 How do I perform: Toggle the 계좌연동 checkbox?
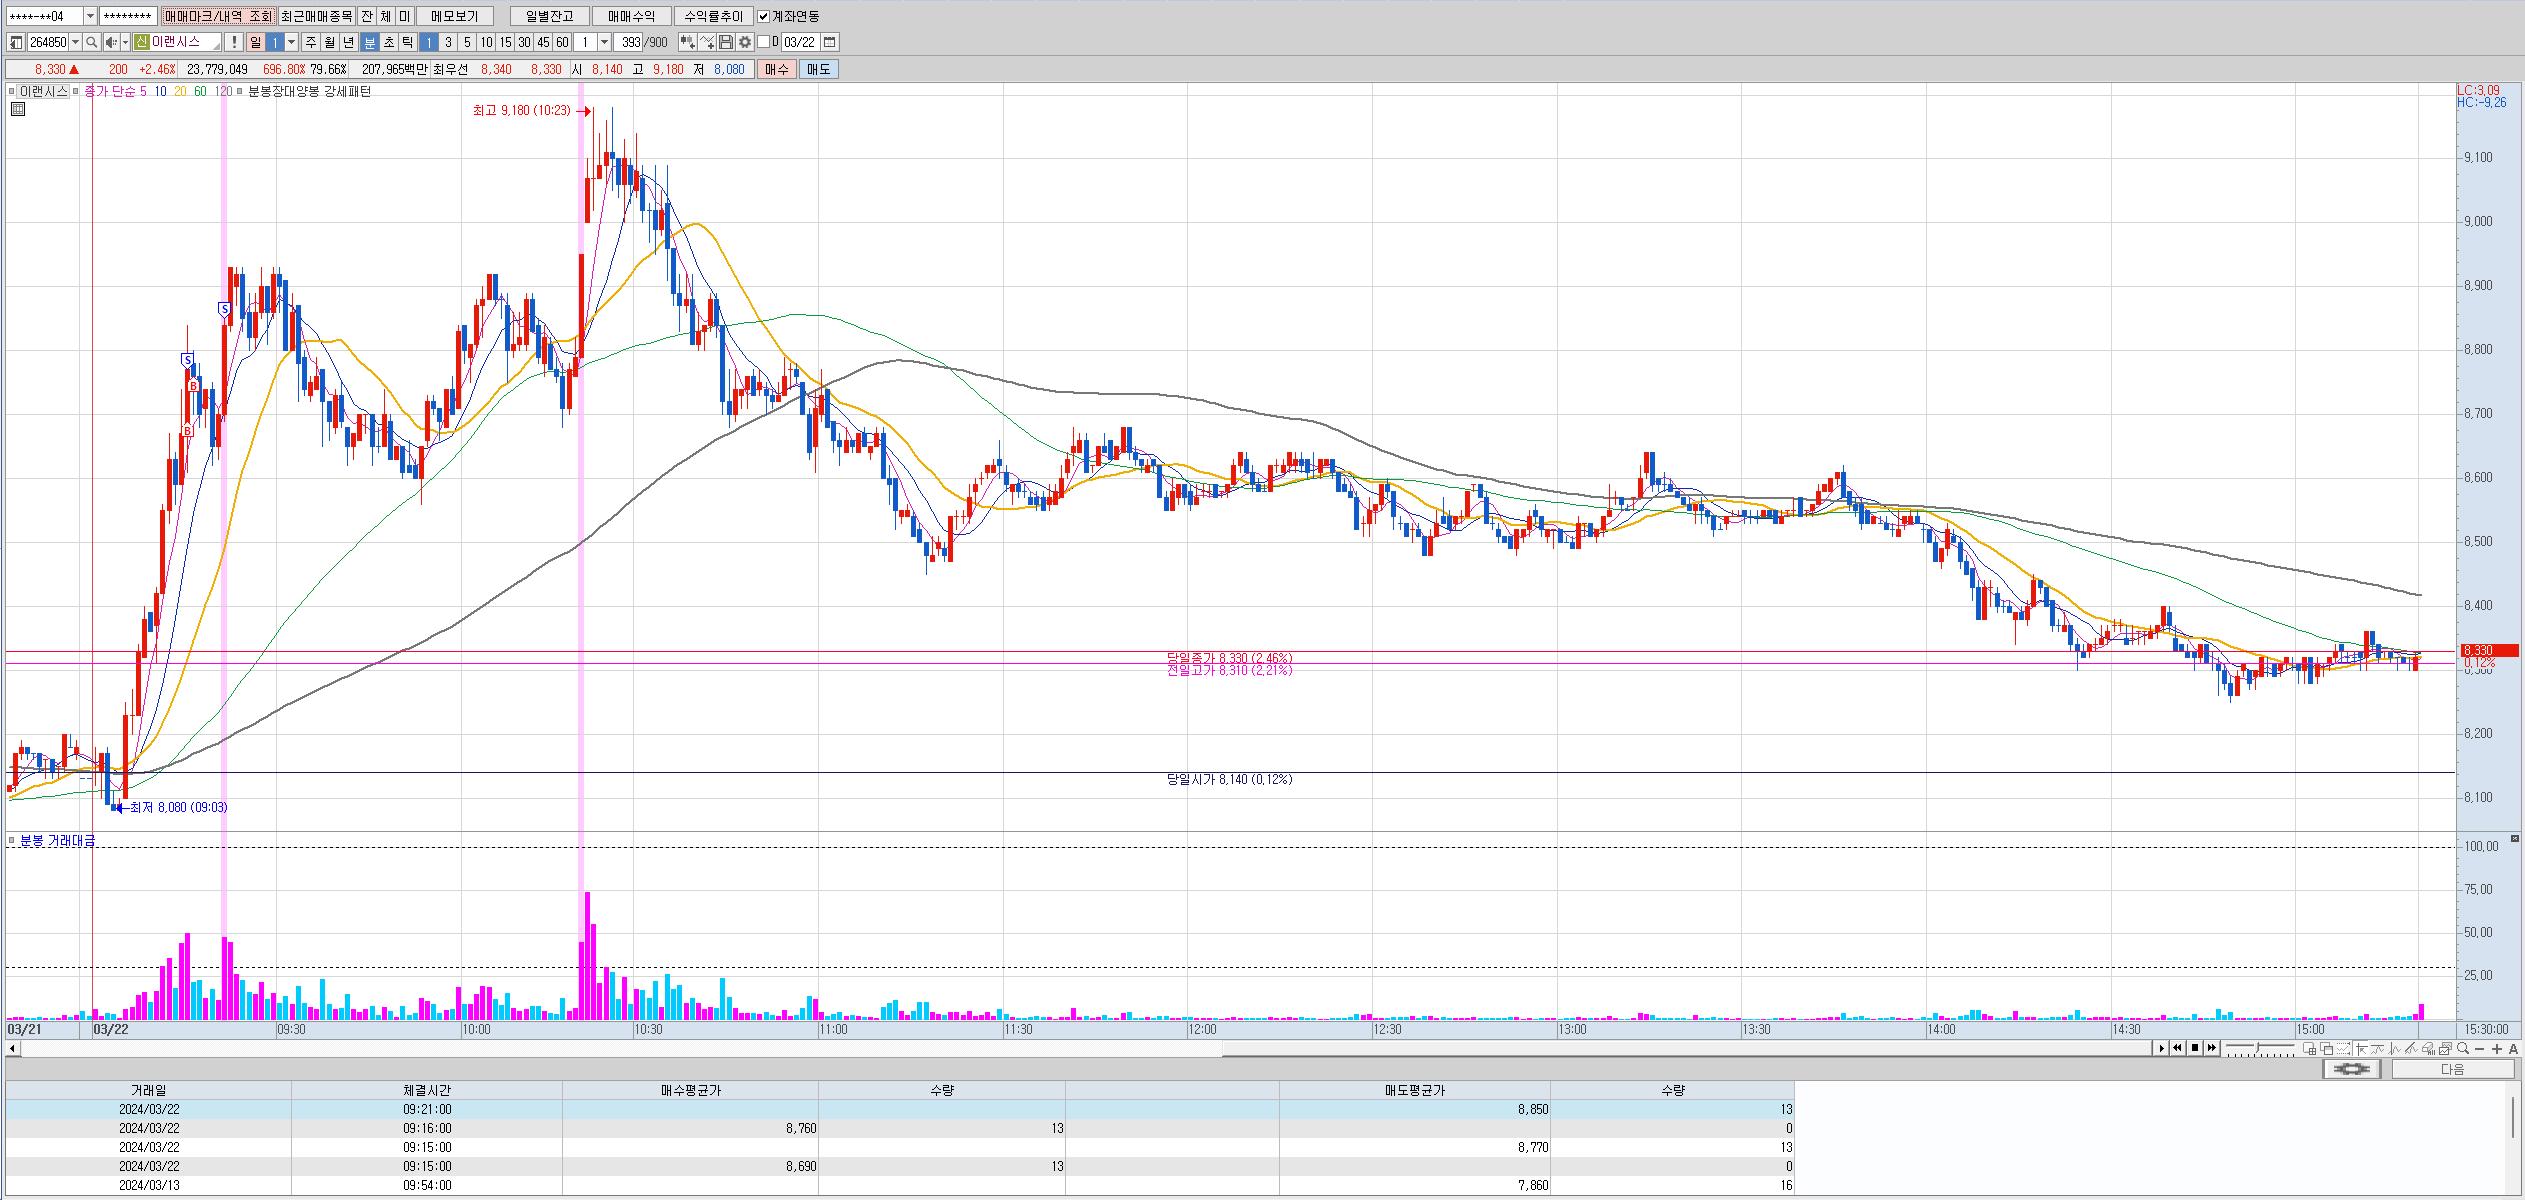click(x=764, y=16)
